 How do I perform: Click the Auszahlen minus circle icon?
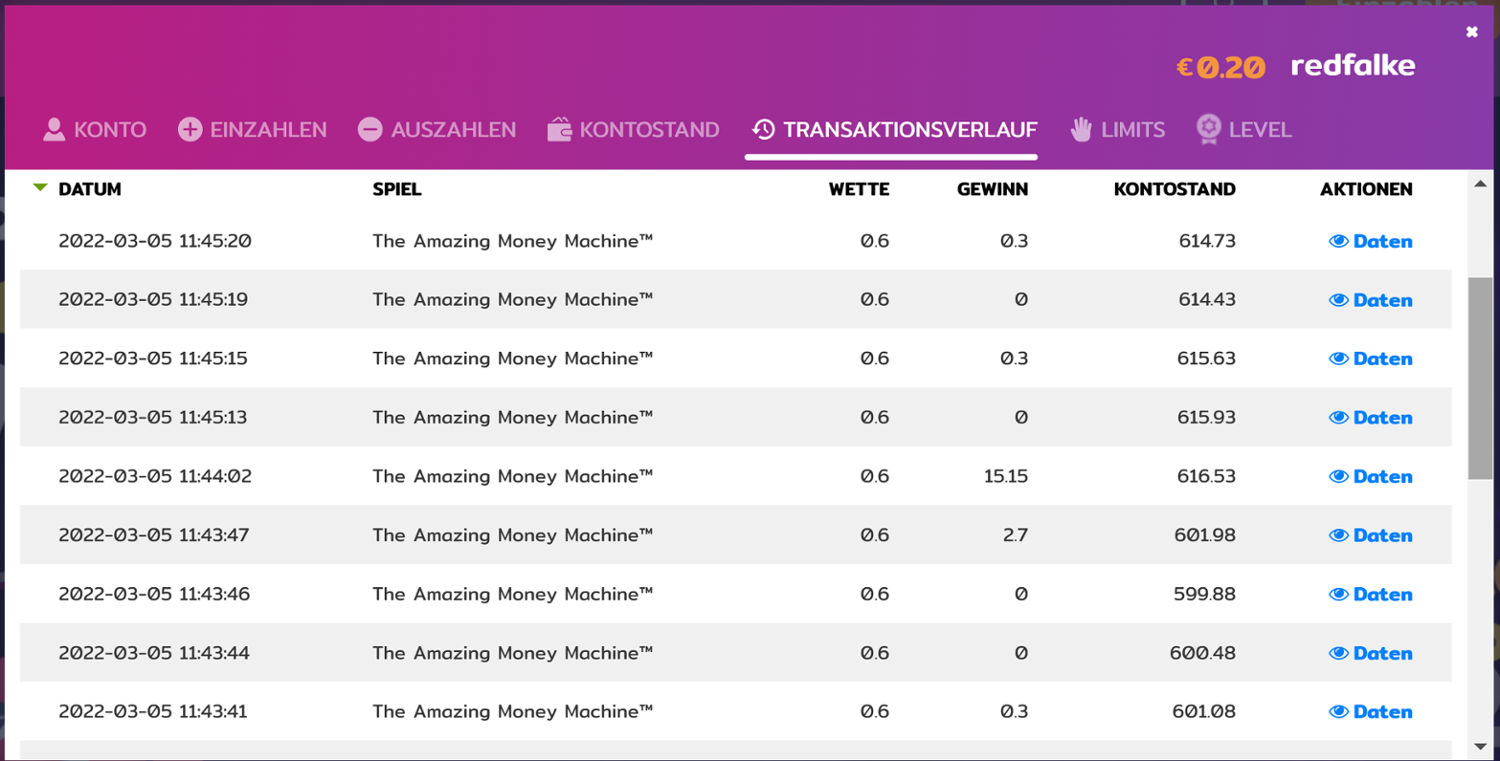370,129
